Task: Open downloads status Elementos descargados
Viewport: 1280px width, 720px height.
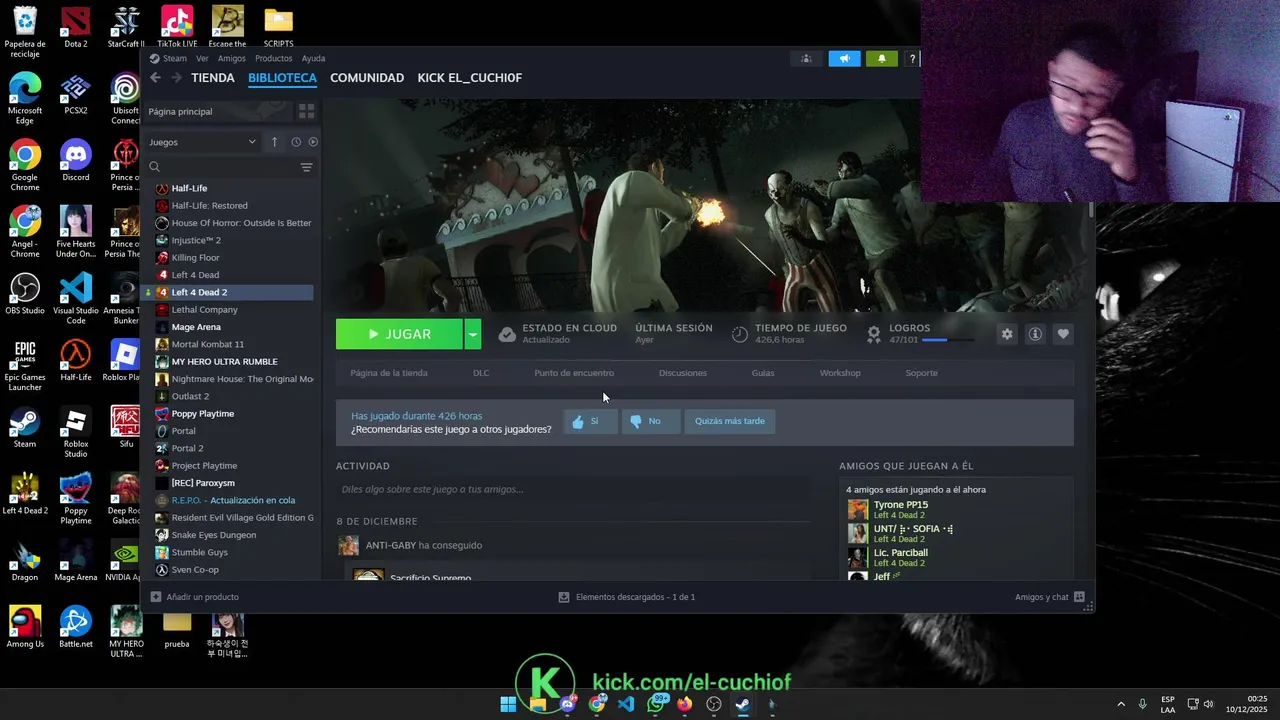Action: coord(627,597)
